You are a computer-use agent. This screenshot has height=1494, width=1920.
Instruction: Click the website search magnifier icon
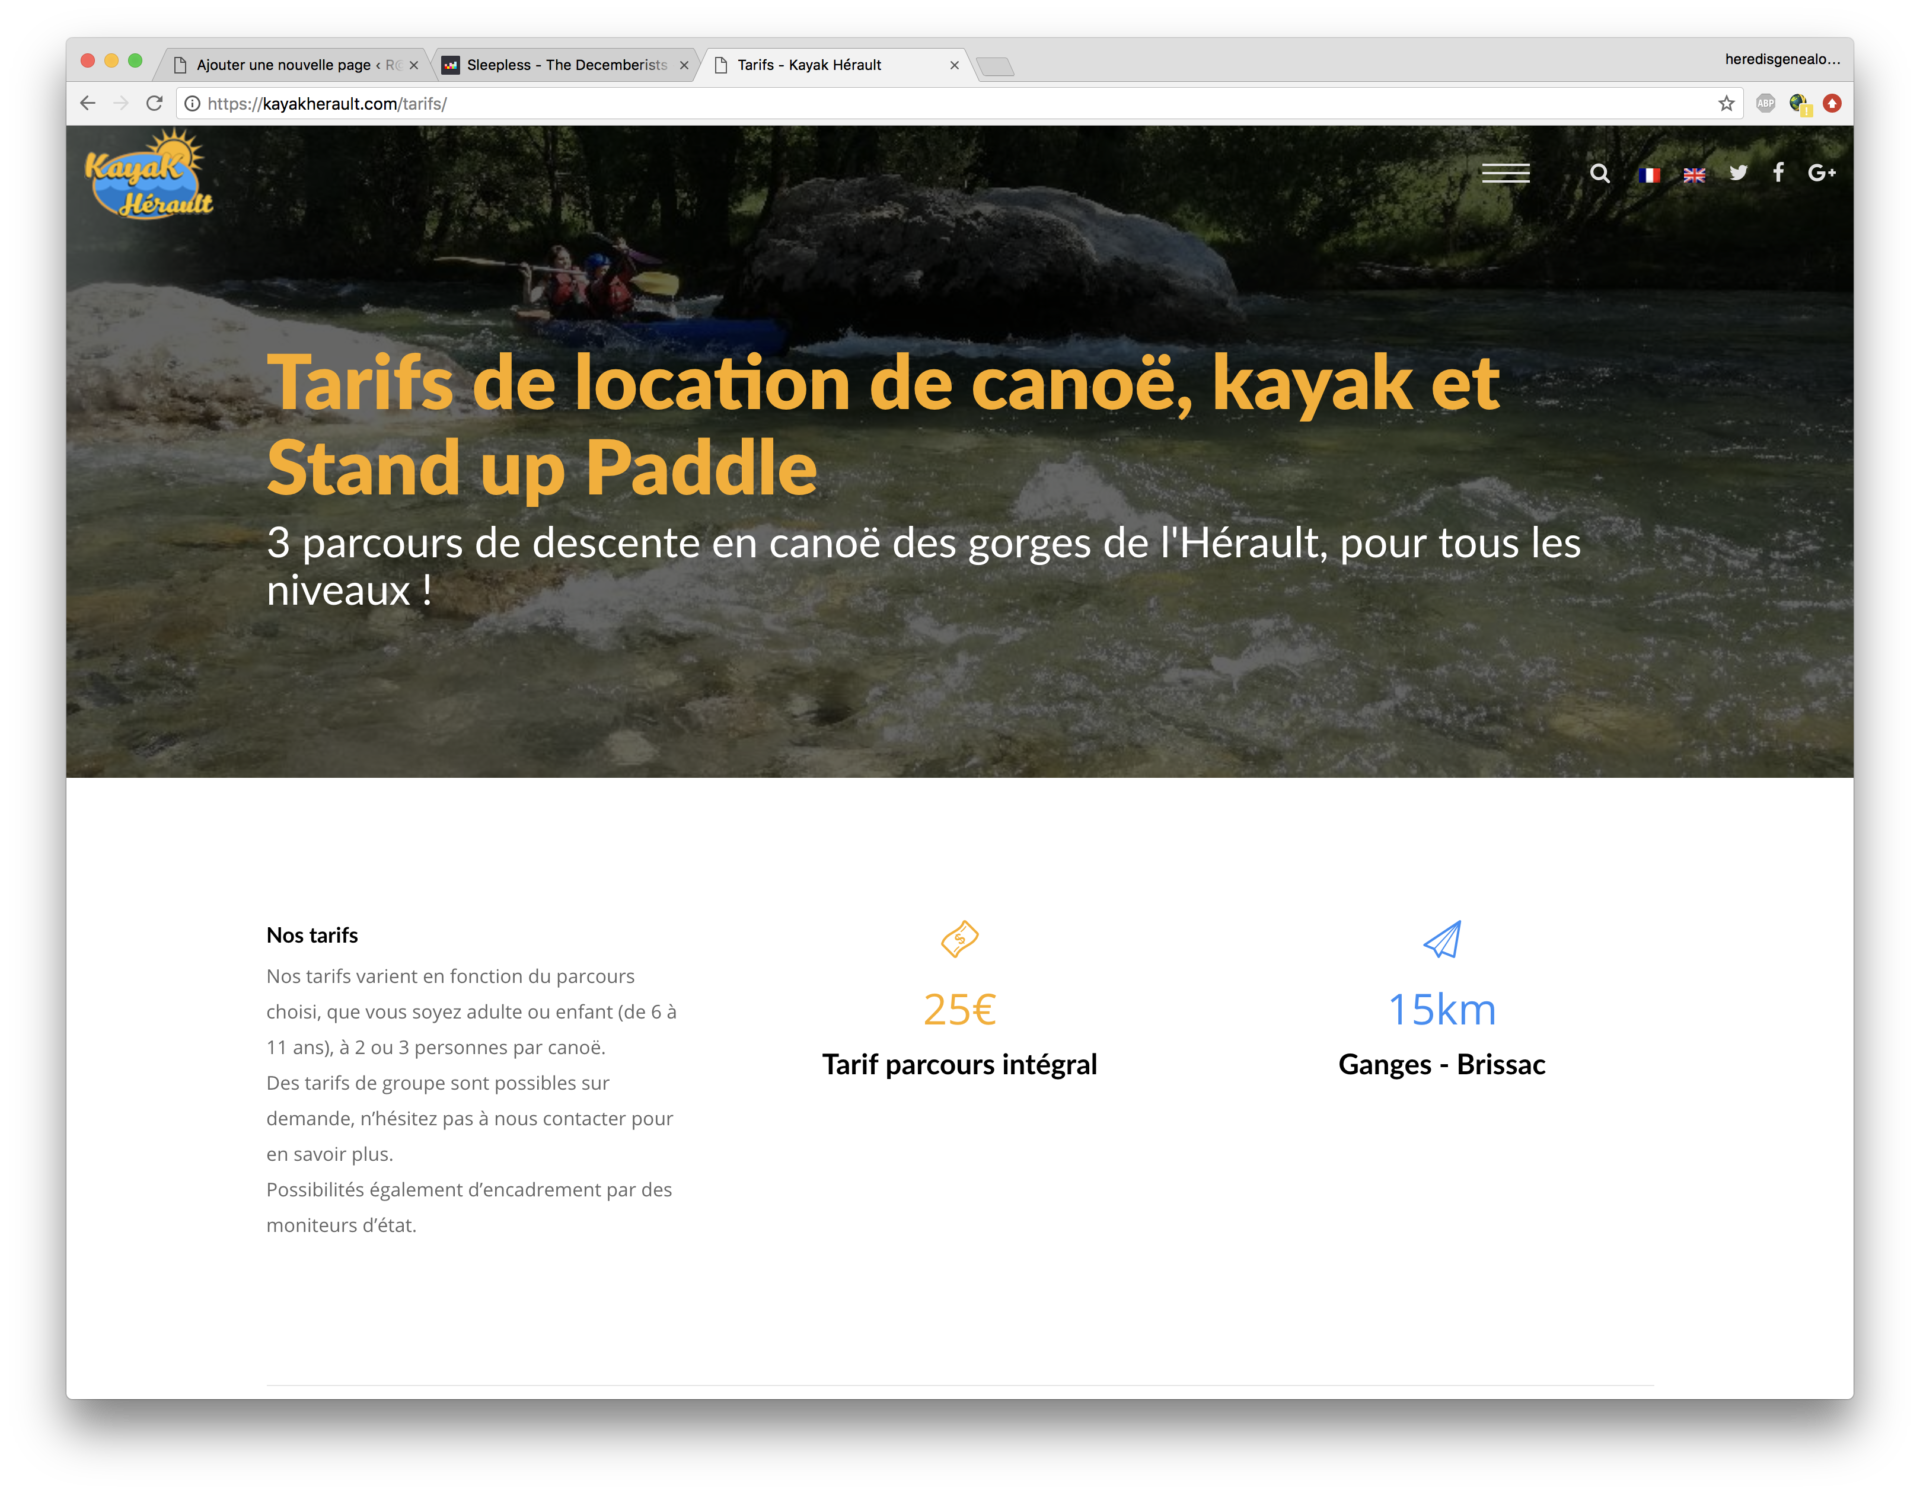click(1600, 173)
